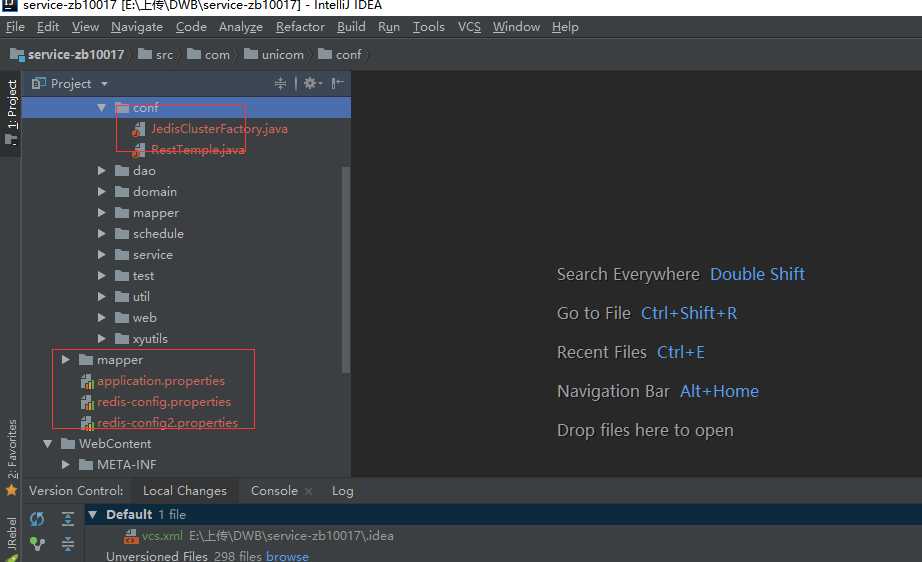Expand the test folder
This screenshot has height=562, width=922.
[101, 276]
